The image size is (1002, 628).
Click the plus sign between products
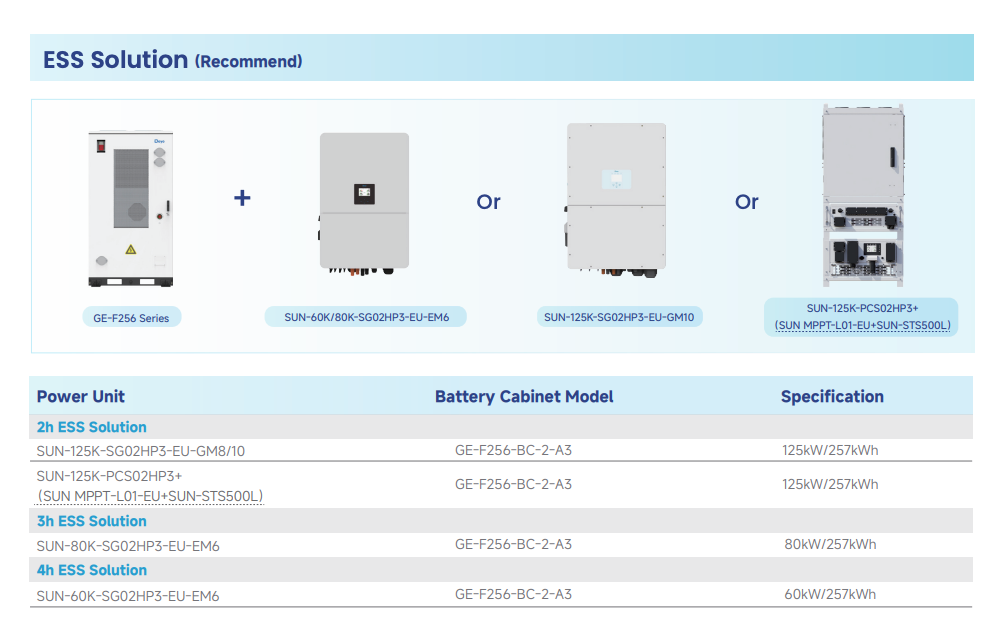click(242, 198)
